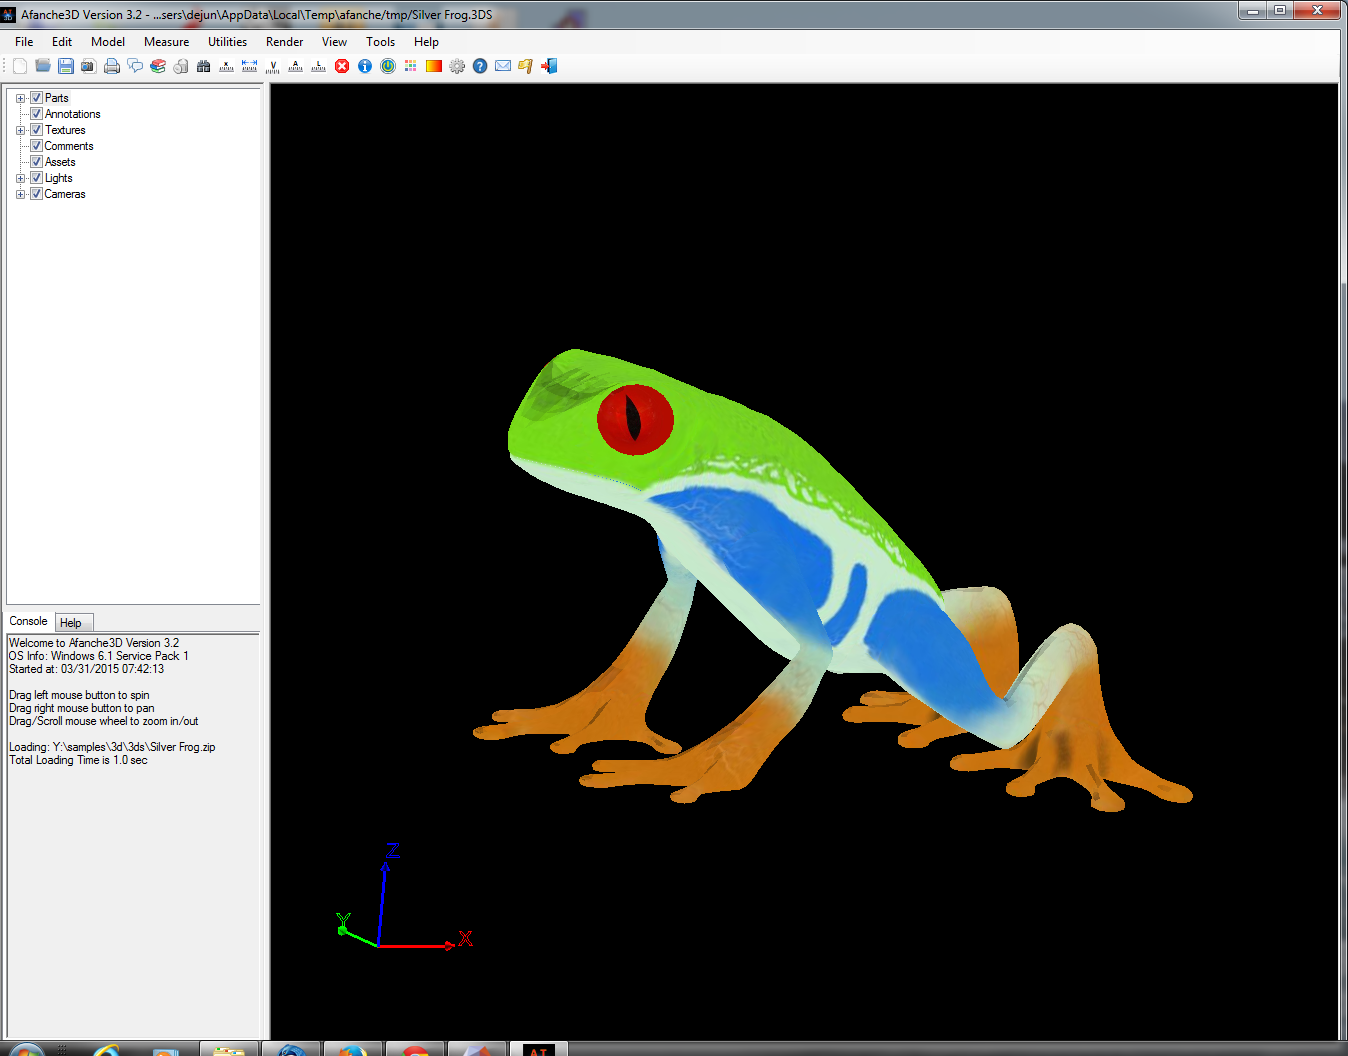The image size is (1348, 1056).
Task: Click the save floppy disk icon
Action: click(x=66, y=66)
